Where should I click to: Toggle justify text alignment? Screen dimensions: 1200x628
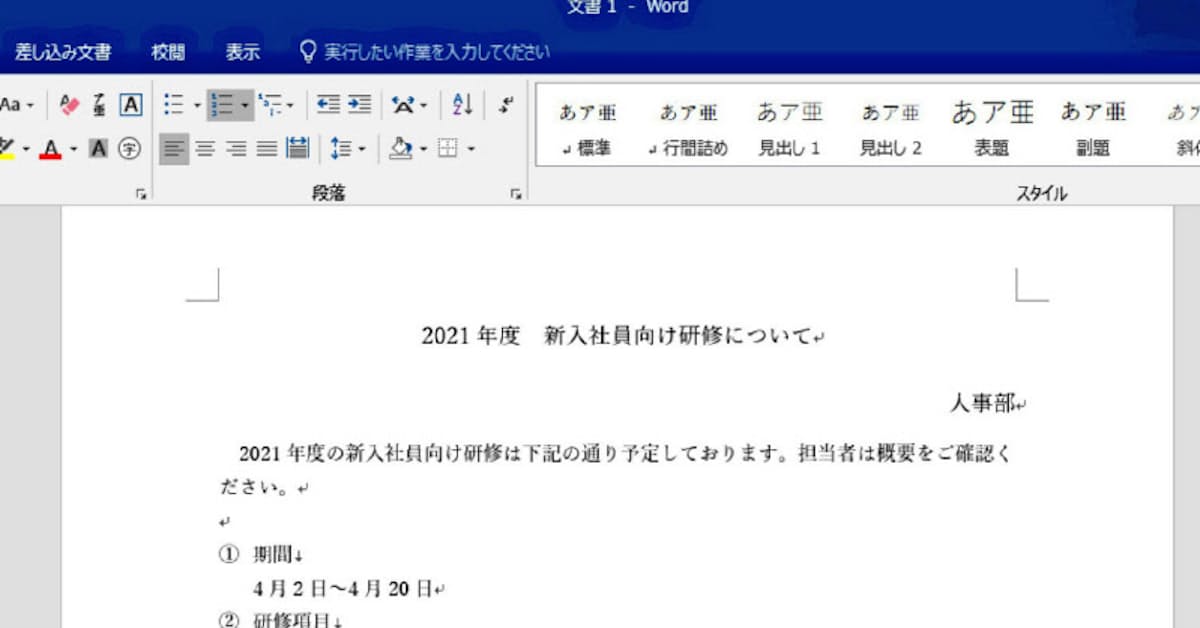pos(266,149)
